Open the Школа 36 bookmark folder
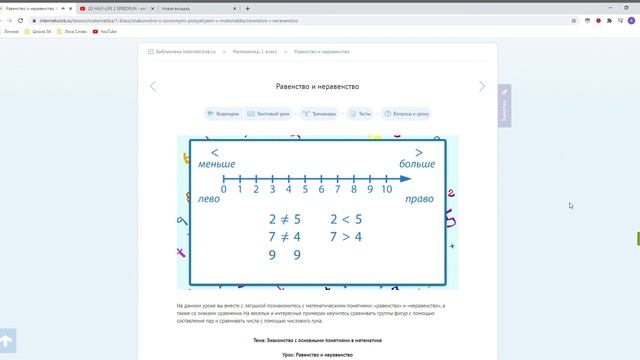The width and height of the screenshot is (640, 360). point(38,31)
